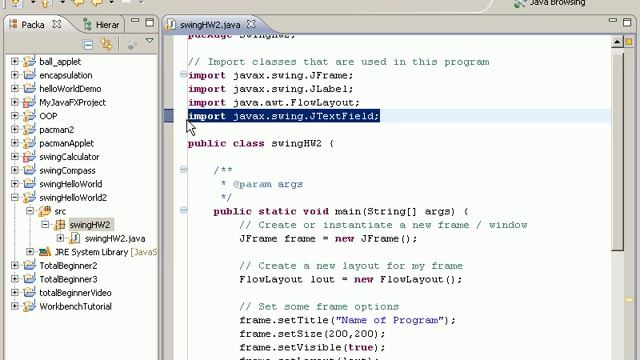Image resolution: width=640 pixels, height=360 pixels.
Task: Expand the ball_applet project
Action: tap(15, 62)
